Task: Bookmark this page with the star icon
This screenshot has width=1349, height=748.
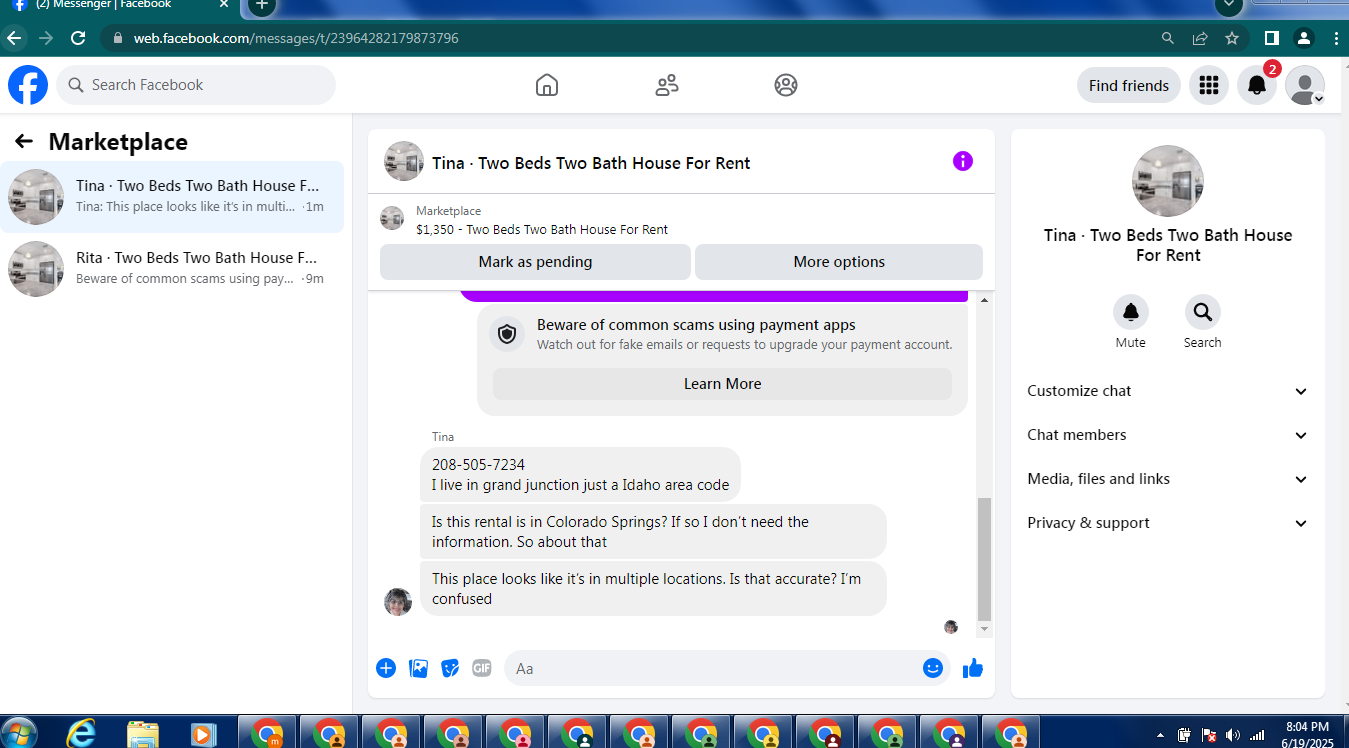Action: [x=1232, y=38]
